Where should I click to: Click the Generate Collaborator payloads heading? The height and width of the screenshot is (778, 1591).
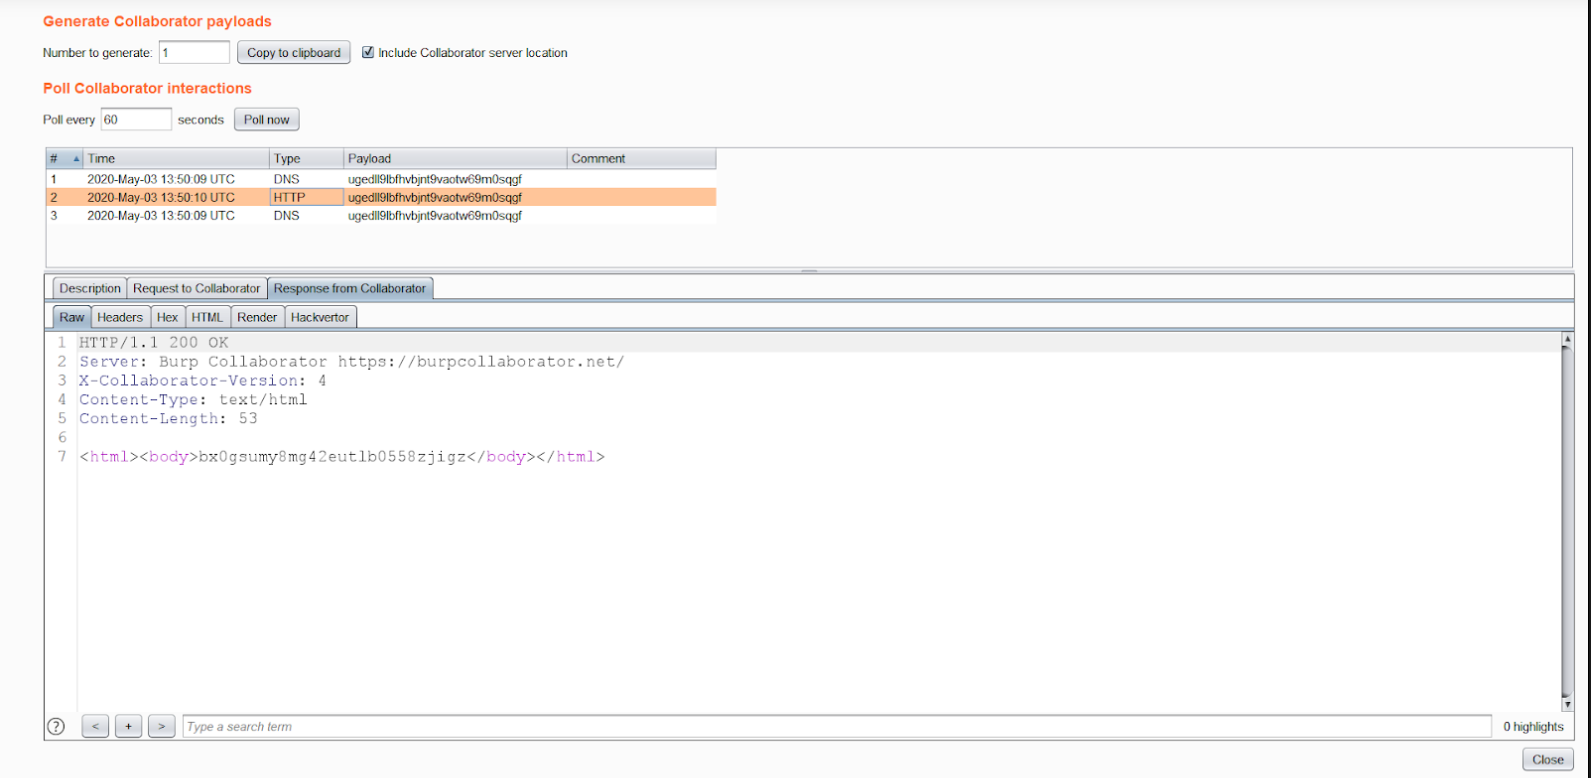157,21
